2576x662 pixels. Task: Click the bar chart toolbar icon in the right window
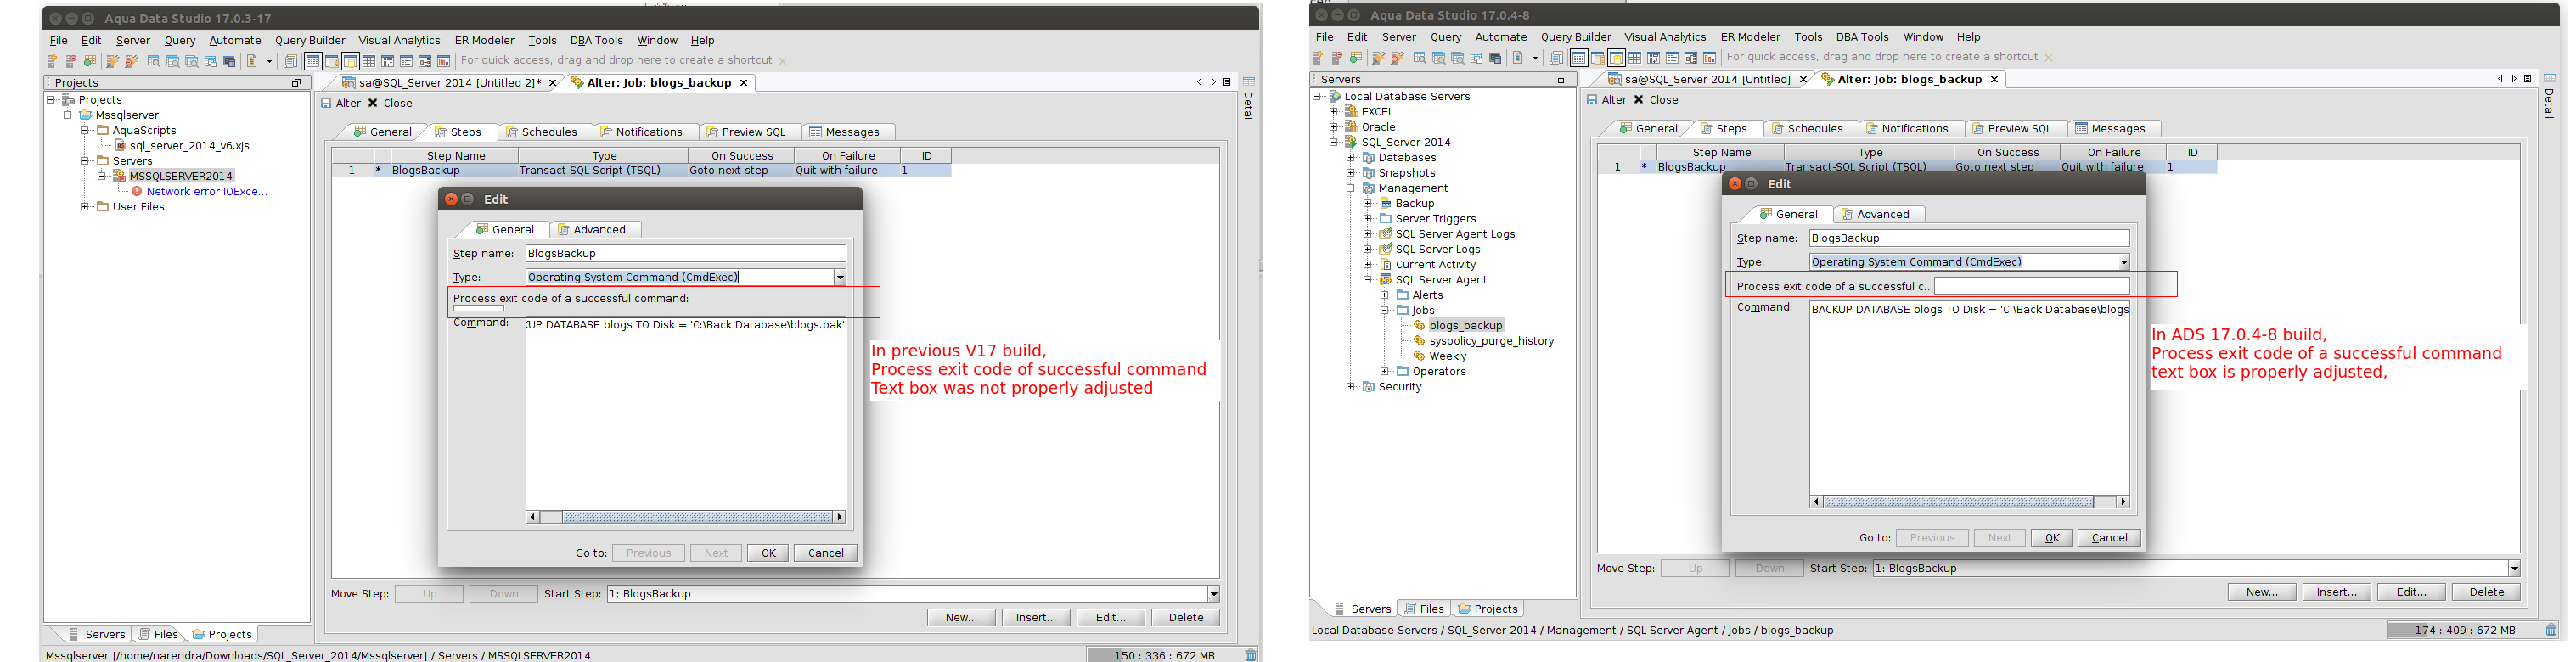point(1709,58)
